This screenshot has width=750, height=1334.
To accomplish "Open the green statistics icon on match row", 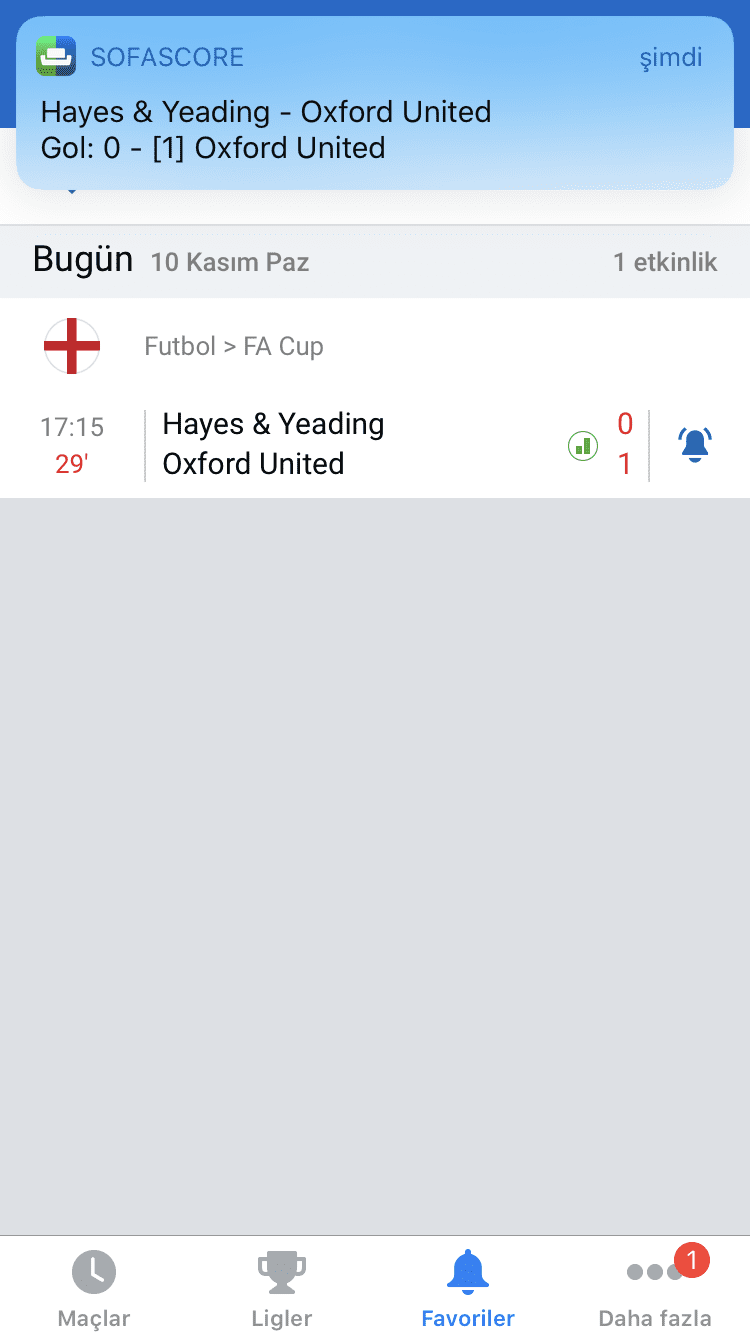I will (x=583, y=445).
